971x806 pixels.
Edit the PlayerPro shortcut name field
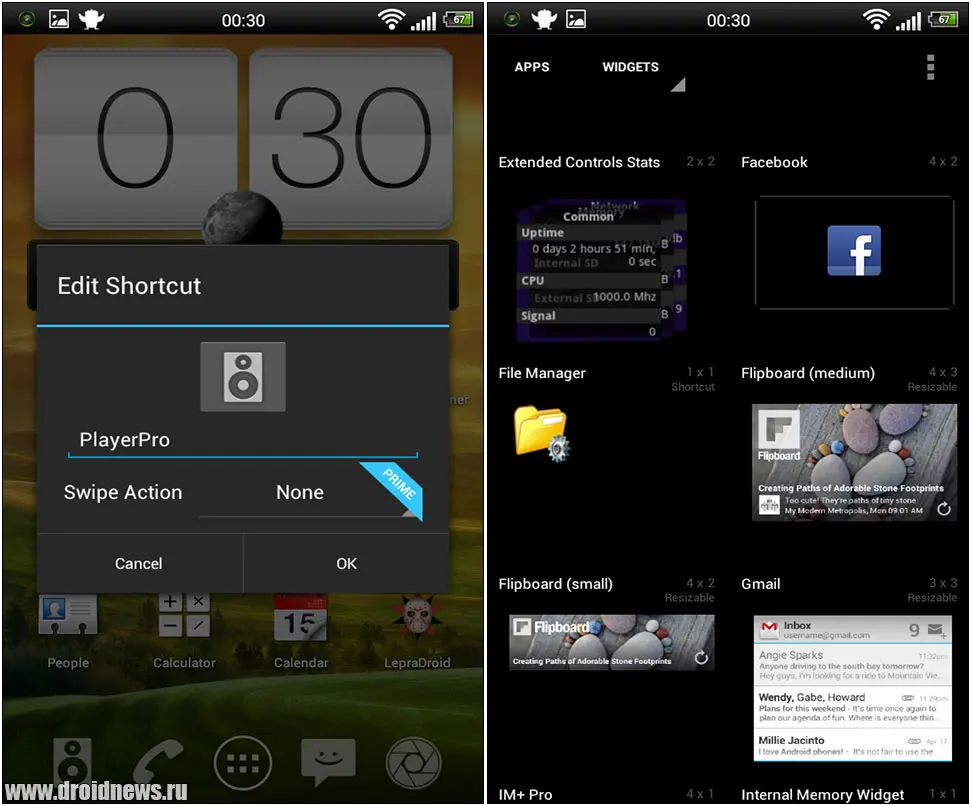243,440
